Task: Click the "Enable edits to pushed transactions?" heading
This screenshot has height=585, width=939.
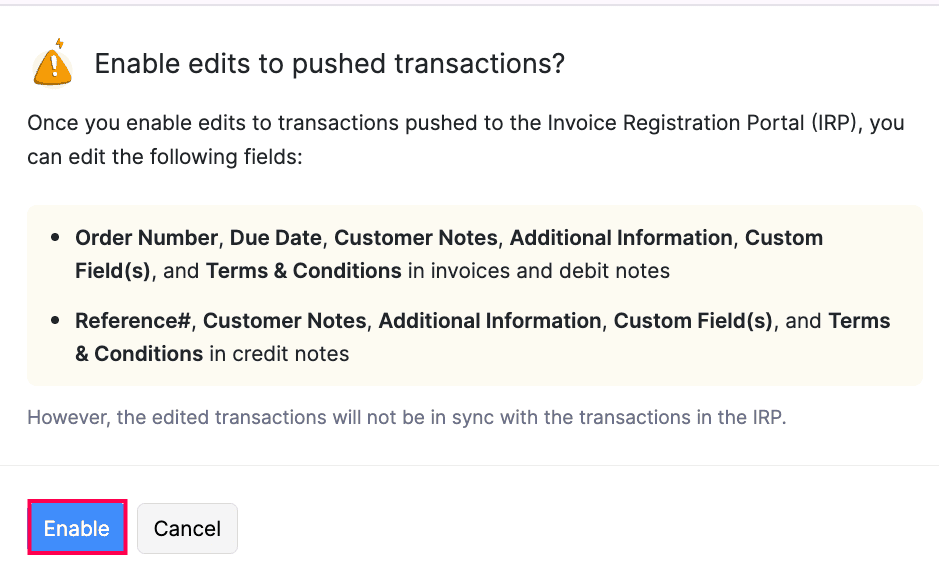Action: [x=329, y=64]
